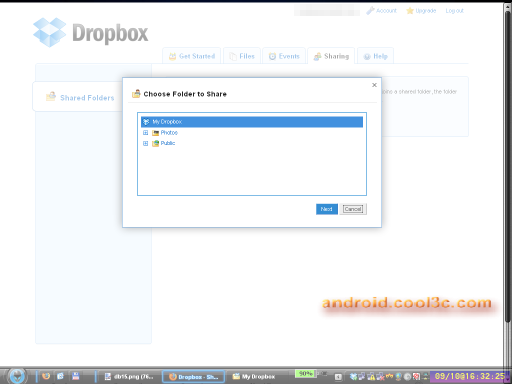
Task: Open the Events tab
Action: (x=284, y=56)
